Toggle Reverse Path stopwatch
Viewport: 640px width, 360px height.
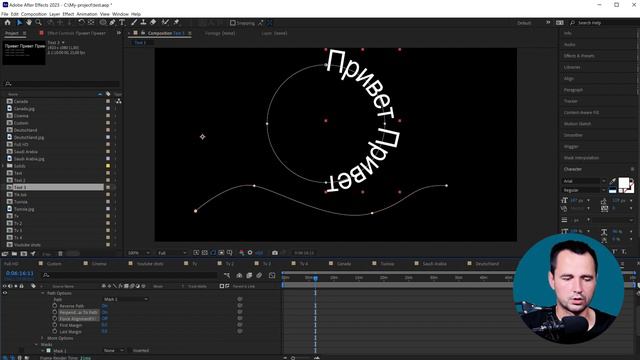pyautogui.click(x=55, y=306)
